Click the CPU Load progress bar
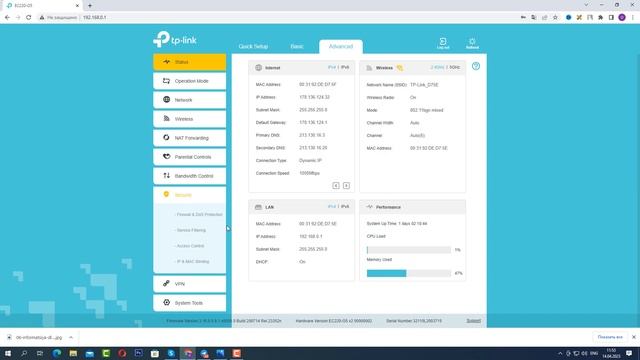The width and height of the screenshot is (640, 360). tap(409, 249)
